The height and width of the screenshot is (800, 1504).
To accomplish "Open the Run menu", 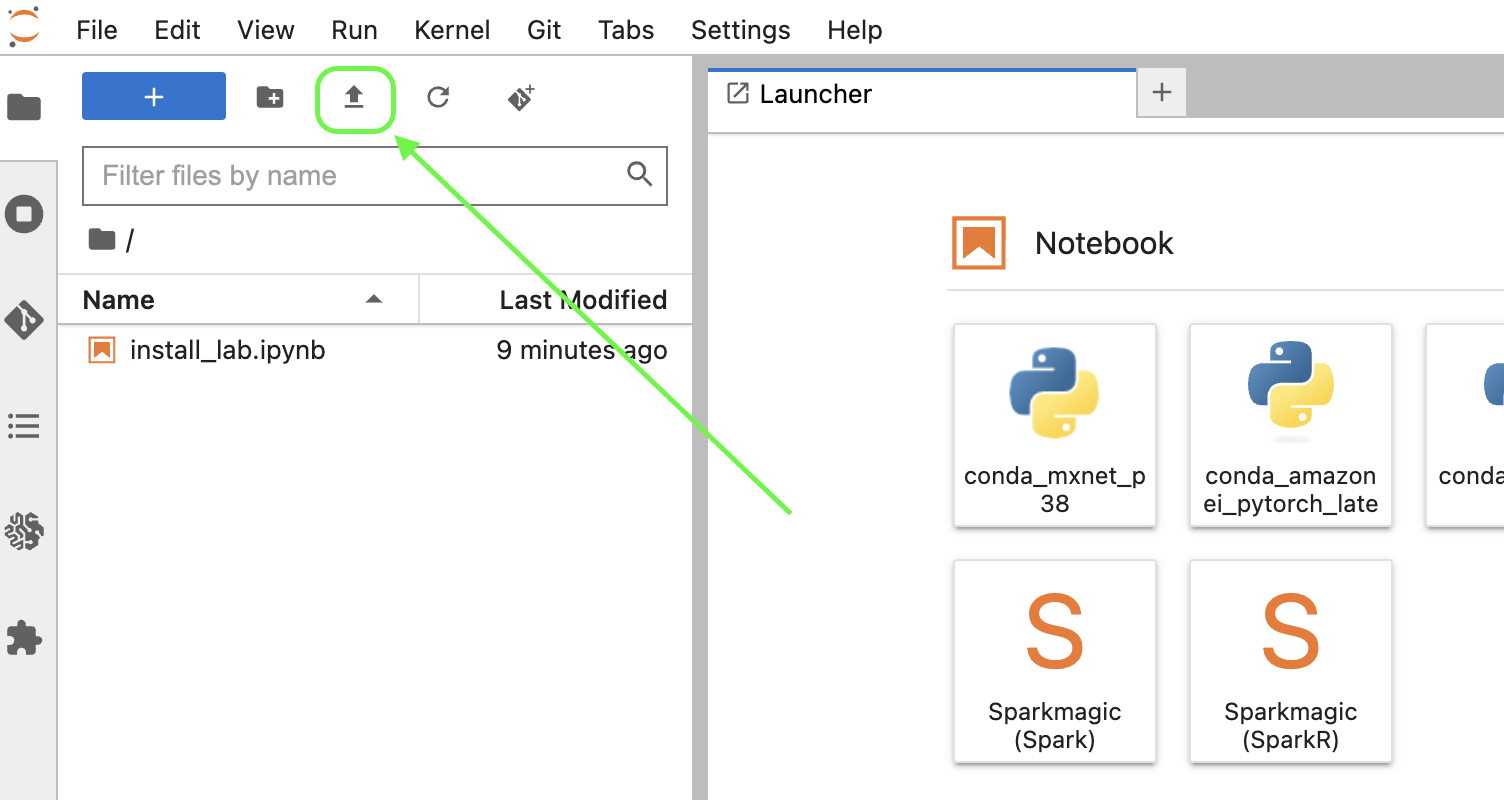I will tap(354, 30).
